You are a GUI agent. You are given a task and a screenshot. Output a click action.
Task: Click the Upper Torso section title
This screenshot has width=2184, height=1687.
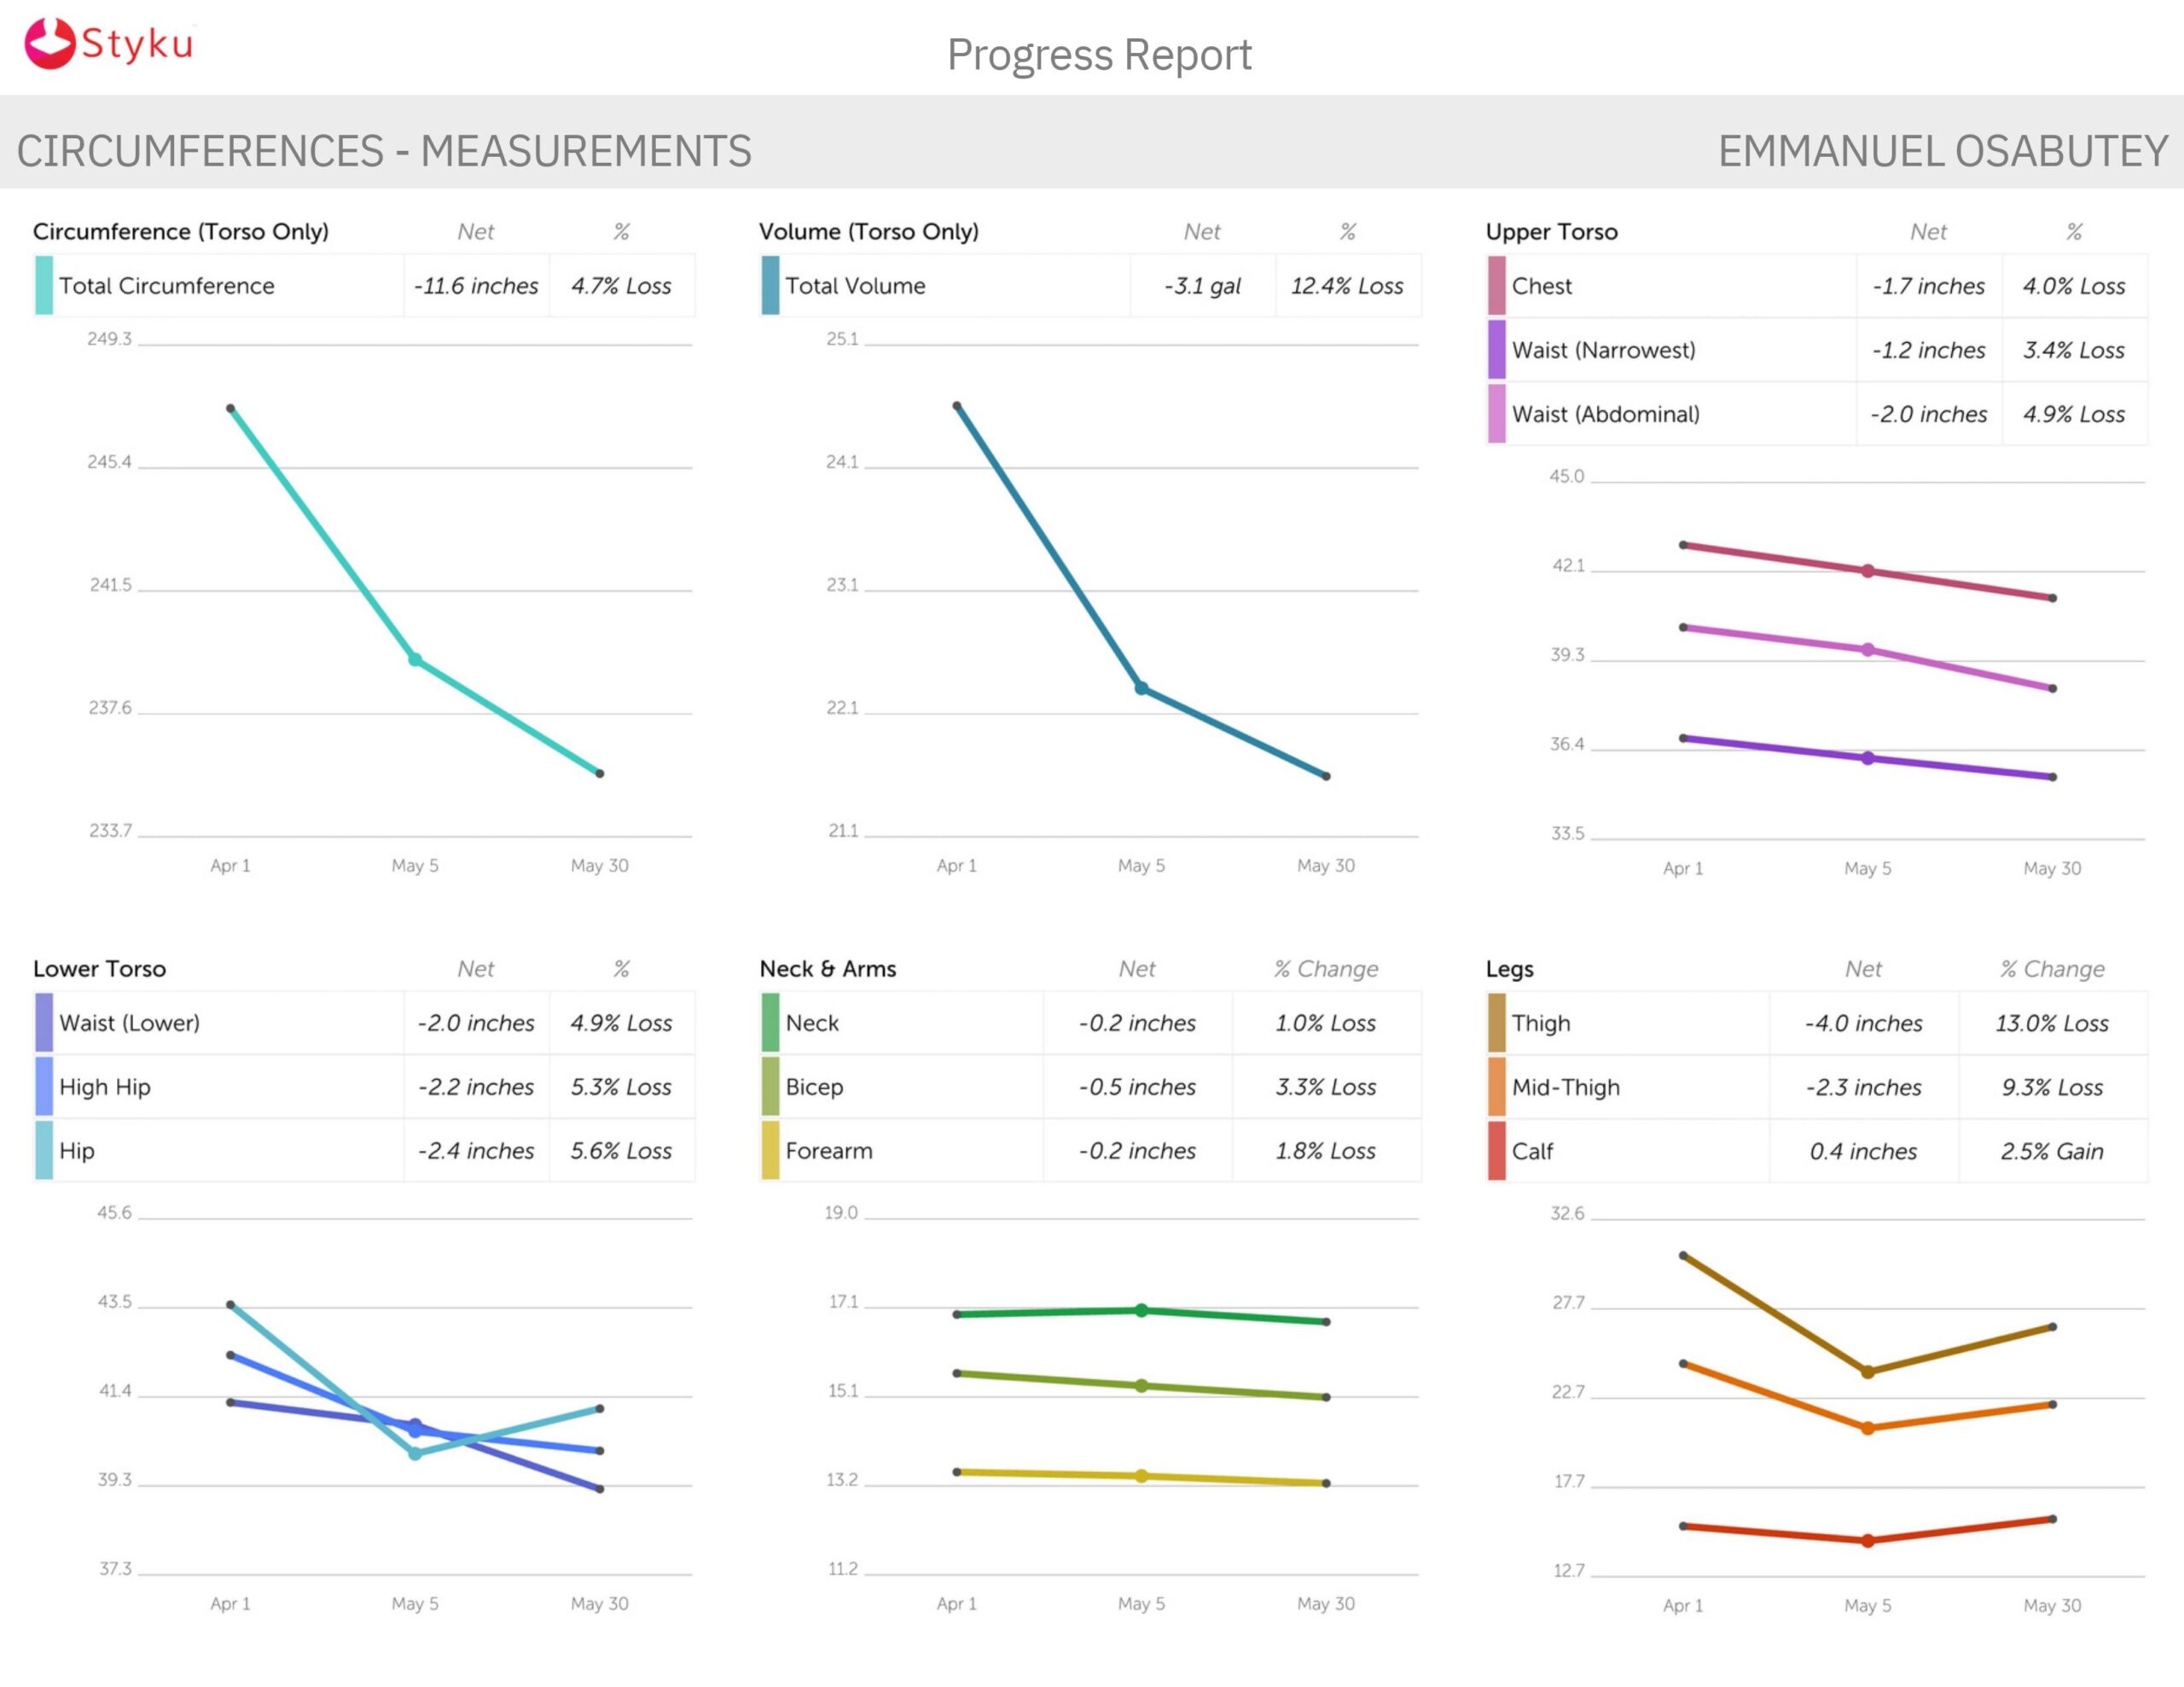coord(1551,231)
